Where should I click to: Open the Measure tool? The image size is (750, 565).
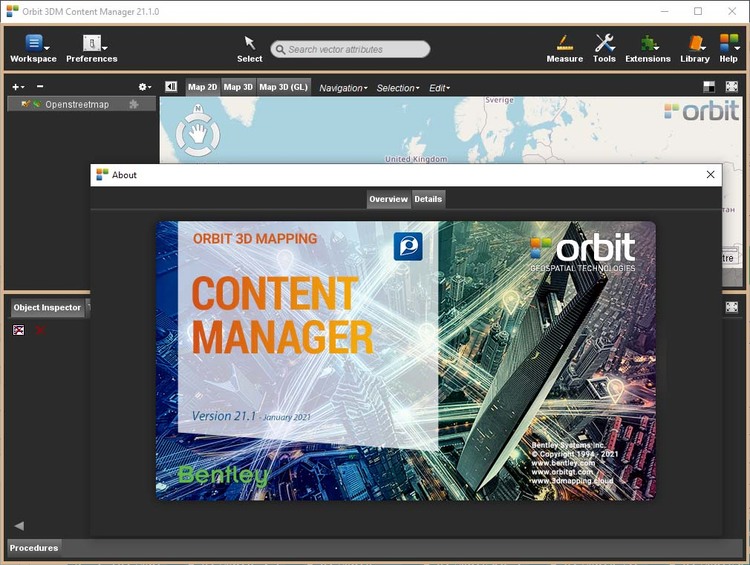[x=564, y=48]
